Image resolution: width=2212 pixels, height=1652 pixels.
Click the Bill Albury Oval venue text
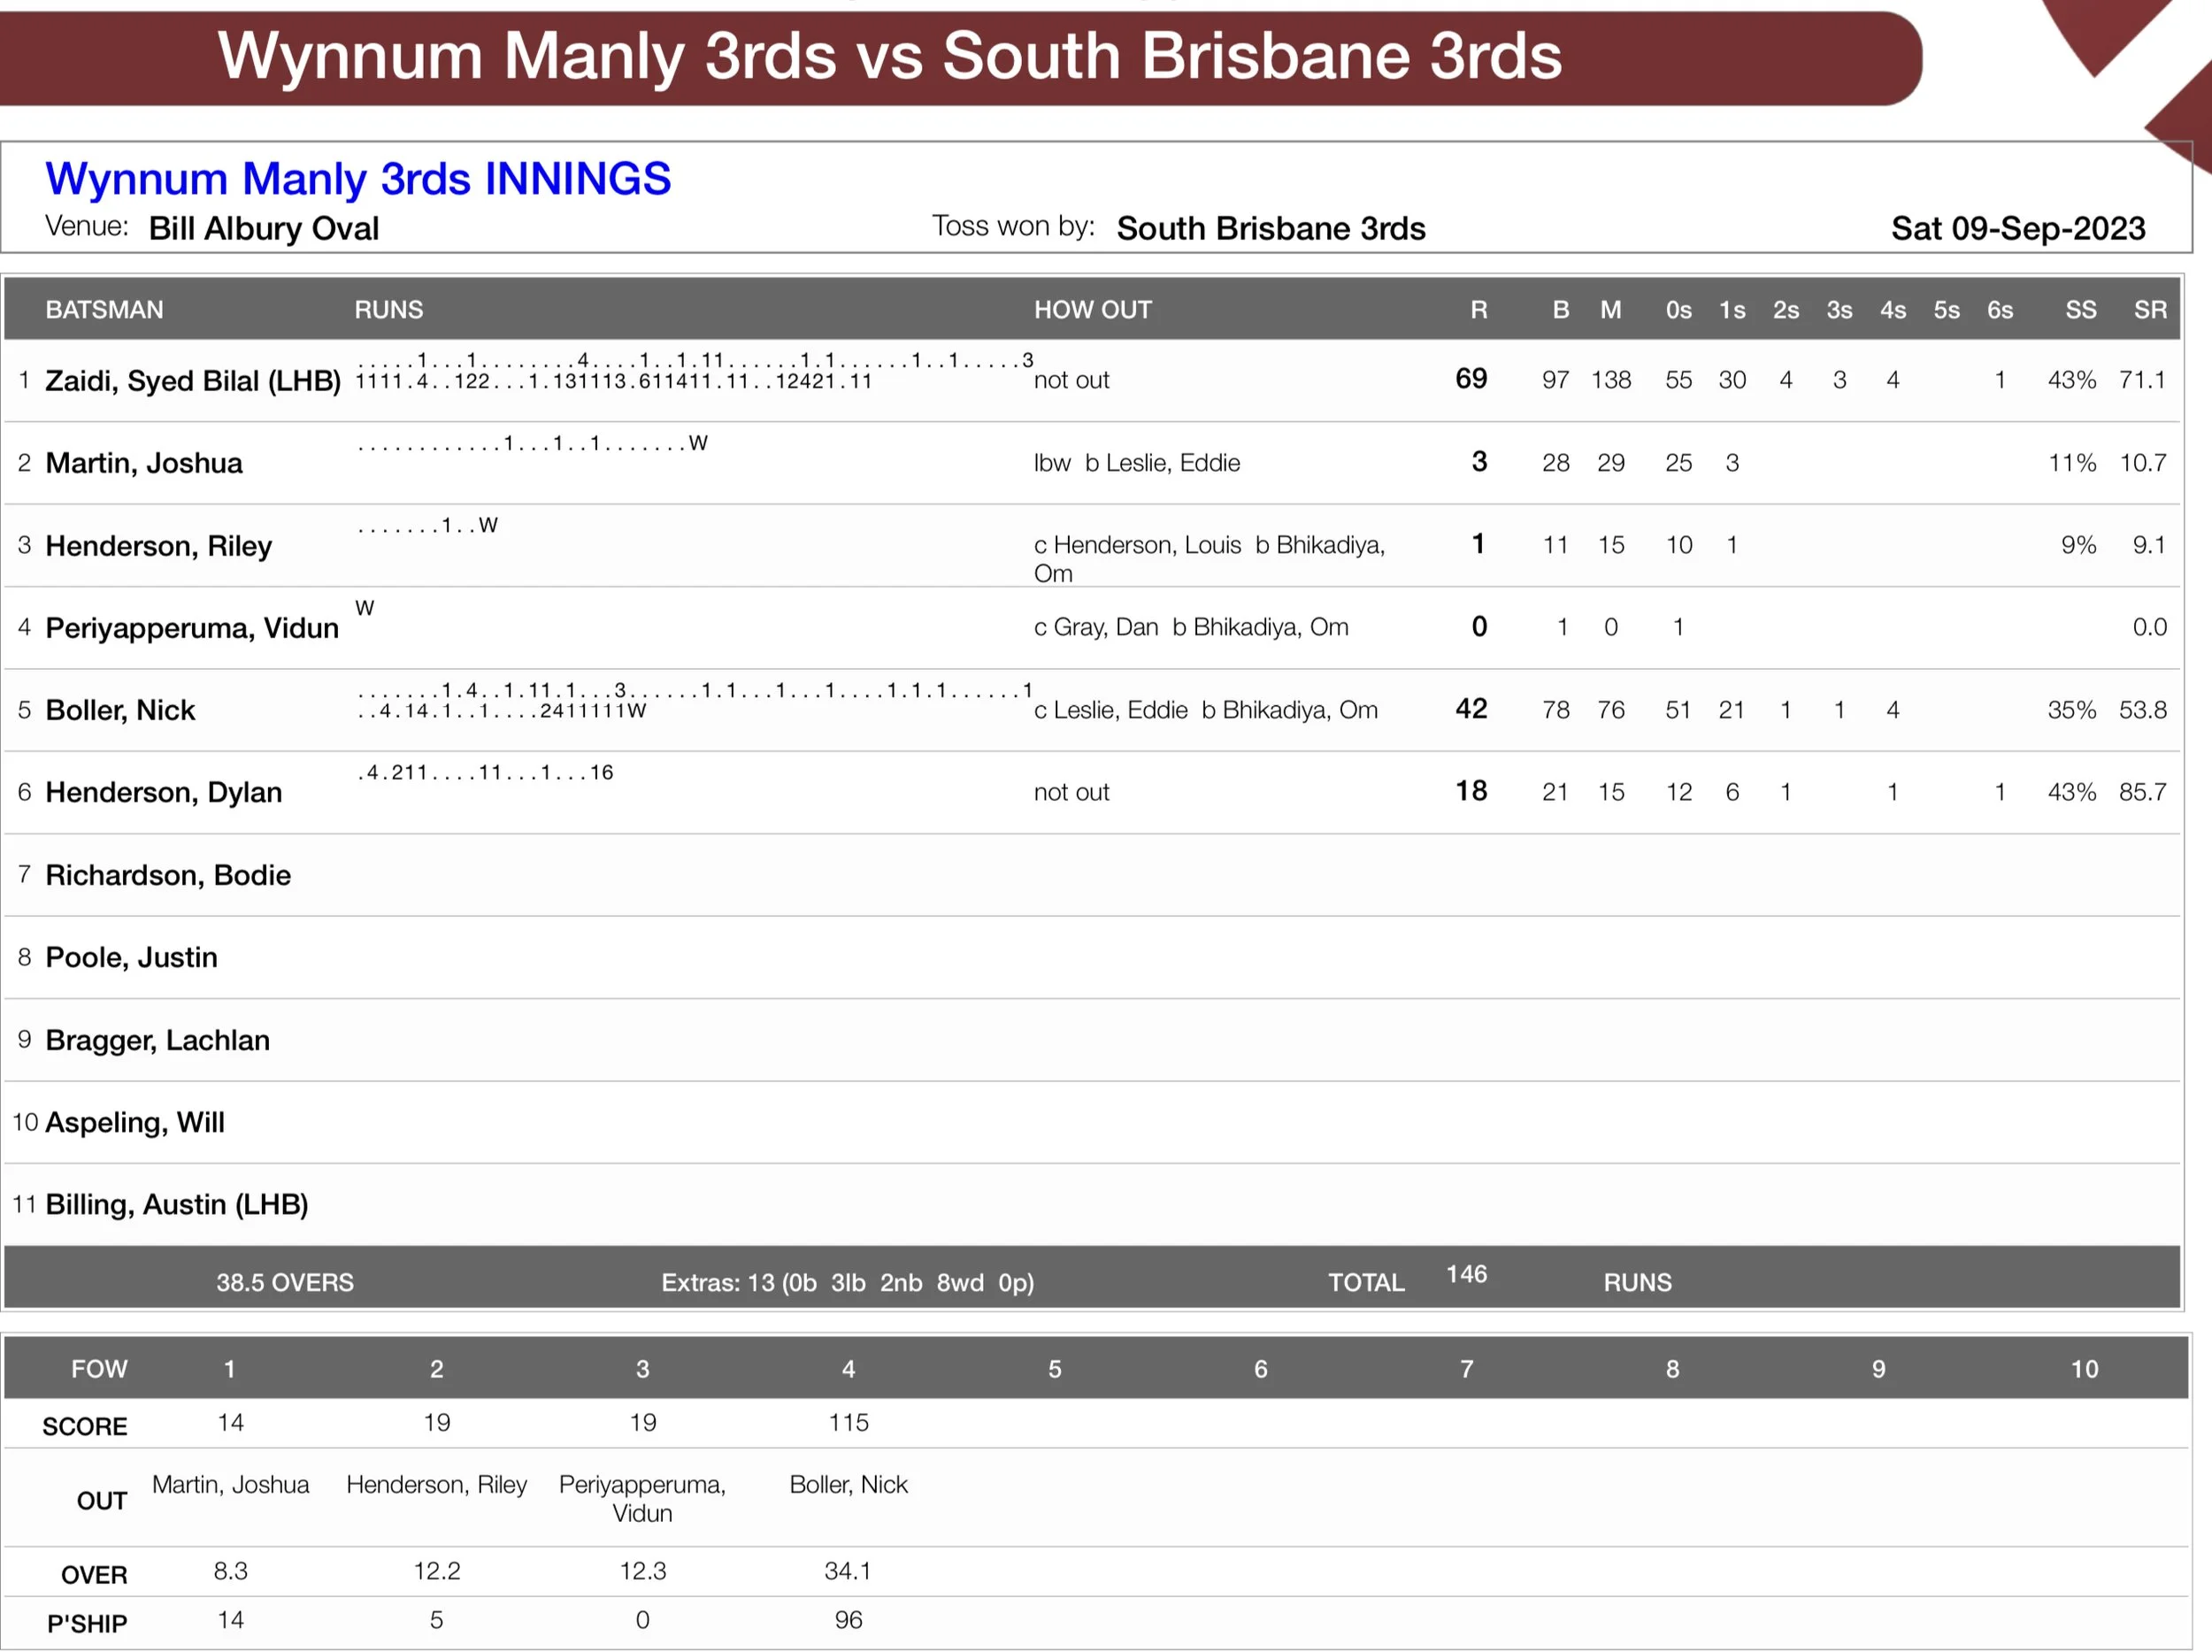pos(263,229)
